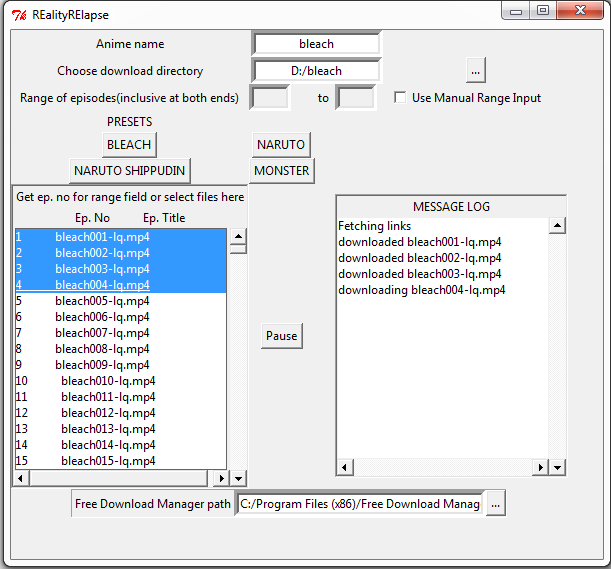Screen dimensions: 611x569
Task: Click Free Download Manager path field
Action: pyautogui.click(x=359, y=504)
